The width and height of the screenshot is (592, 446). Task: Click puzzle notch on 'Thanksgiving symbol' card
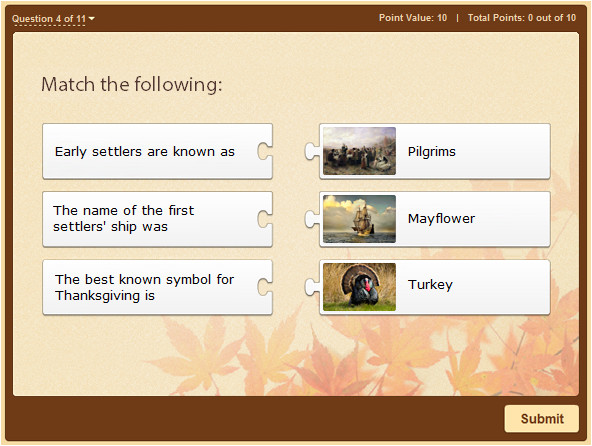265,287
